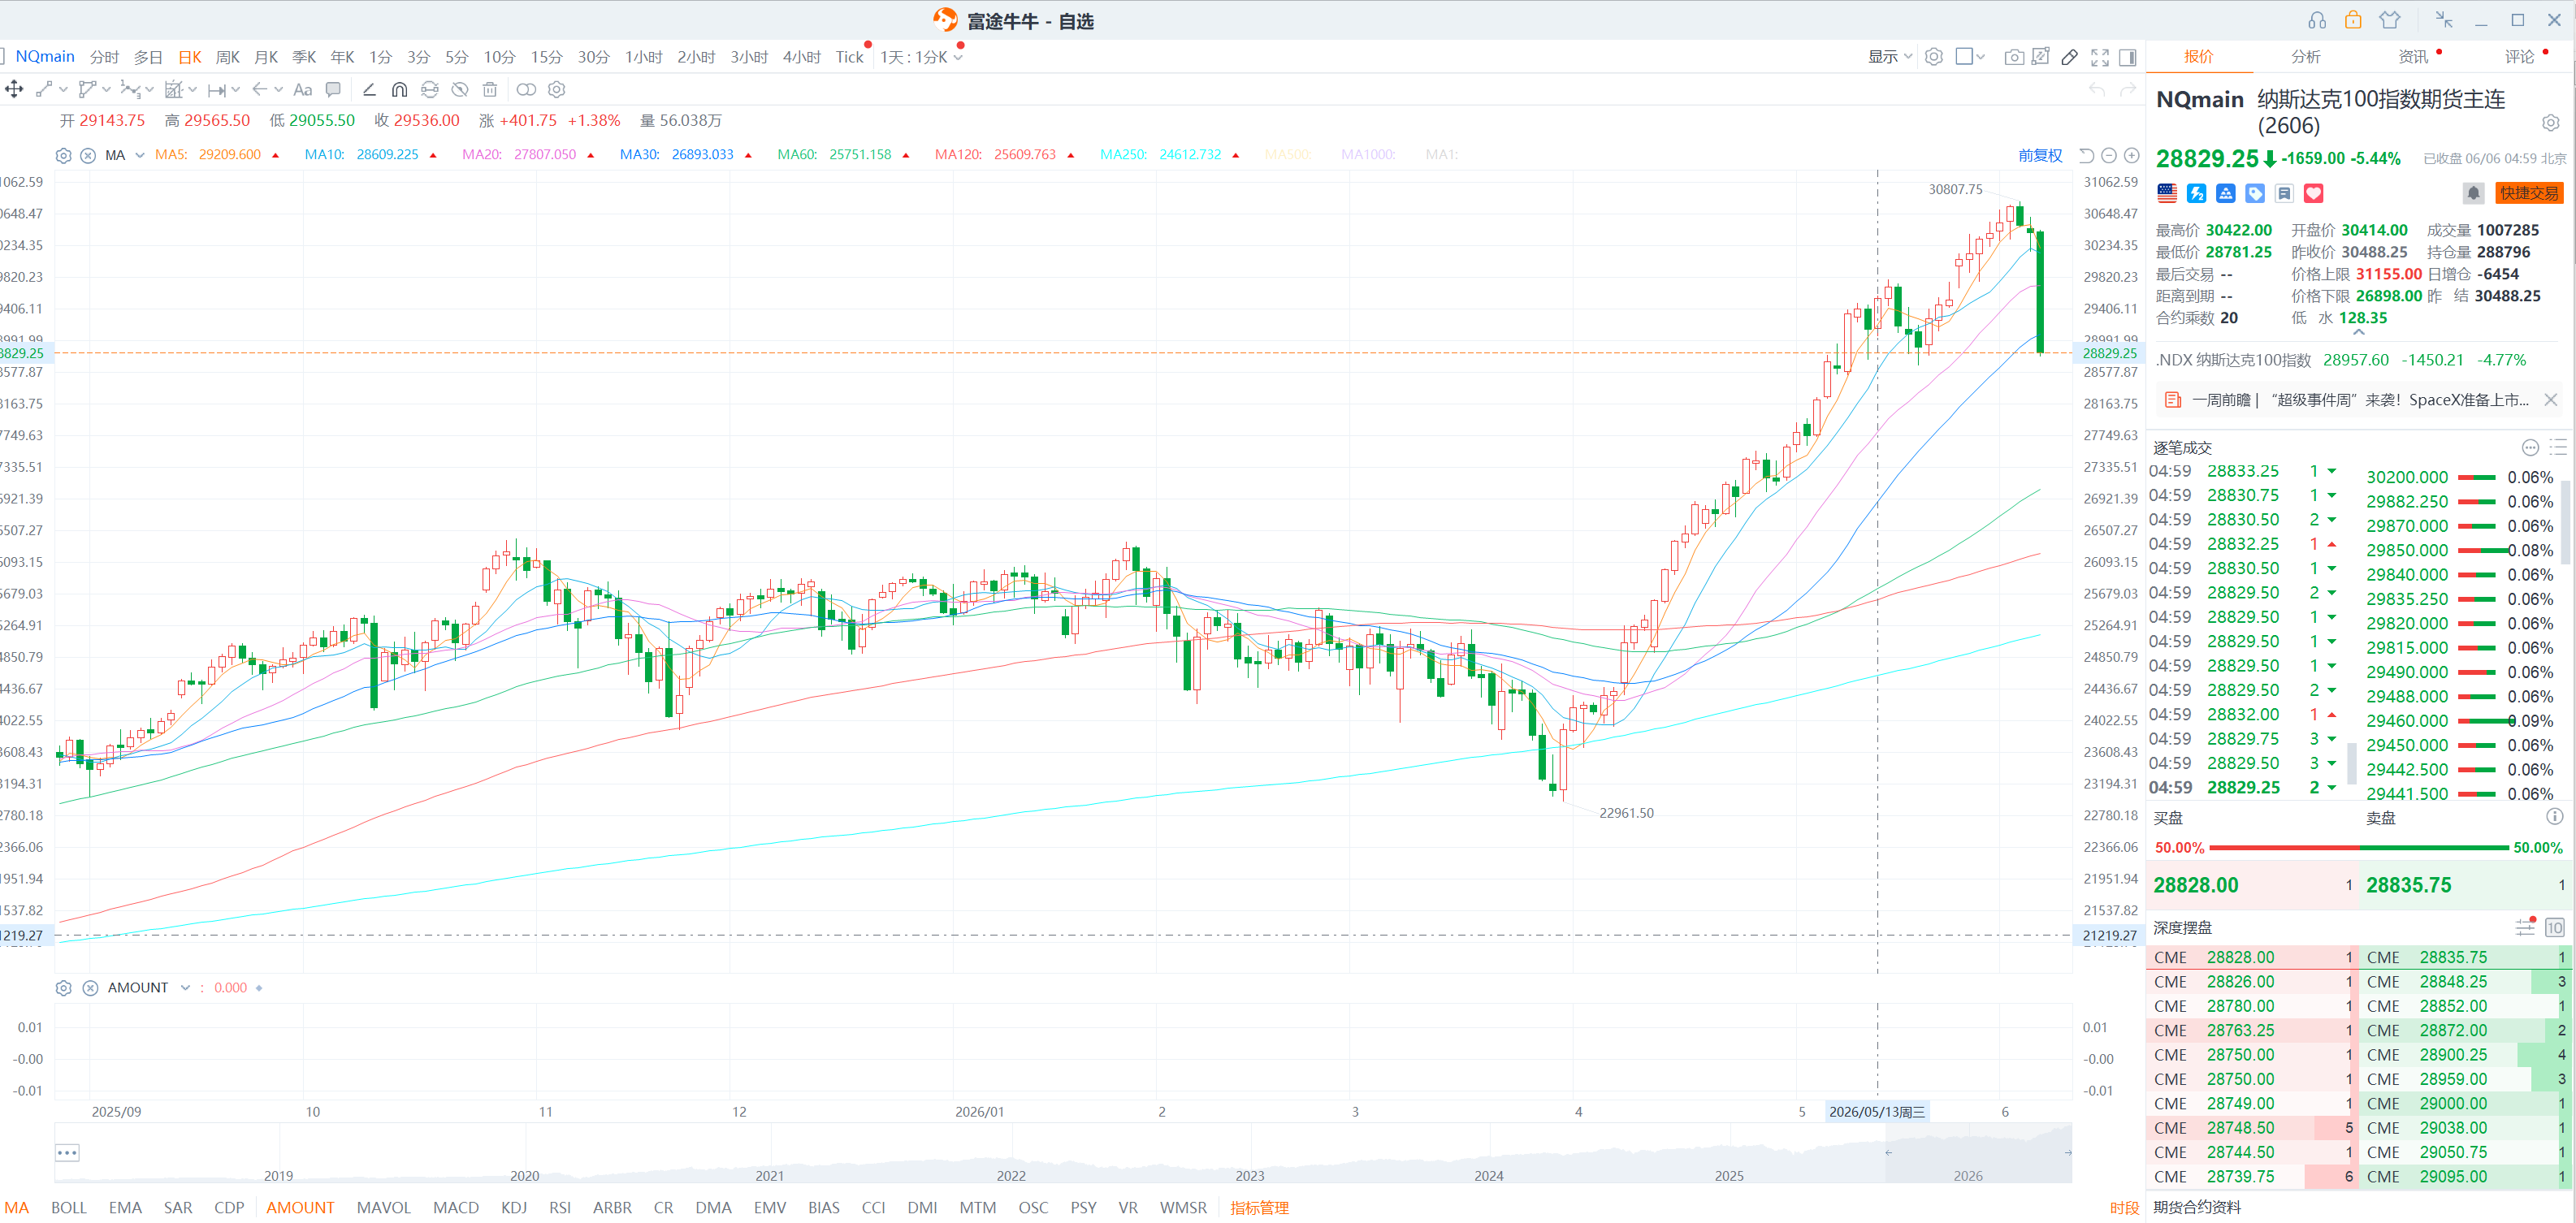
Task: Click the fullscreen chart icon
Action: point(2100,57)
